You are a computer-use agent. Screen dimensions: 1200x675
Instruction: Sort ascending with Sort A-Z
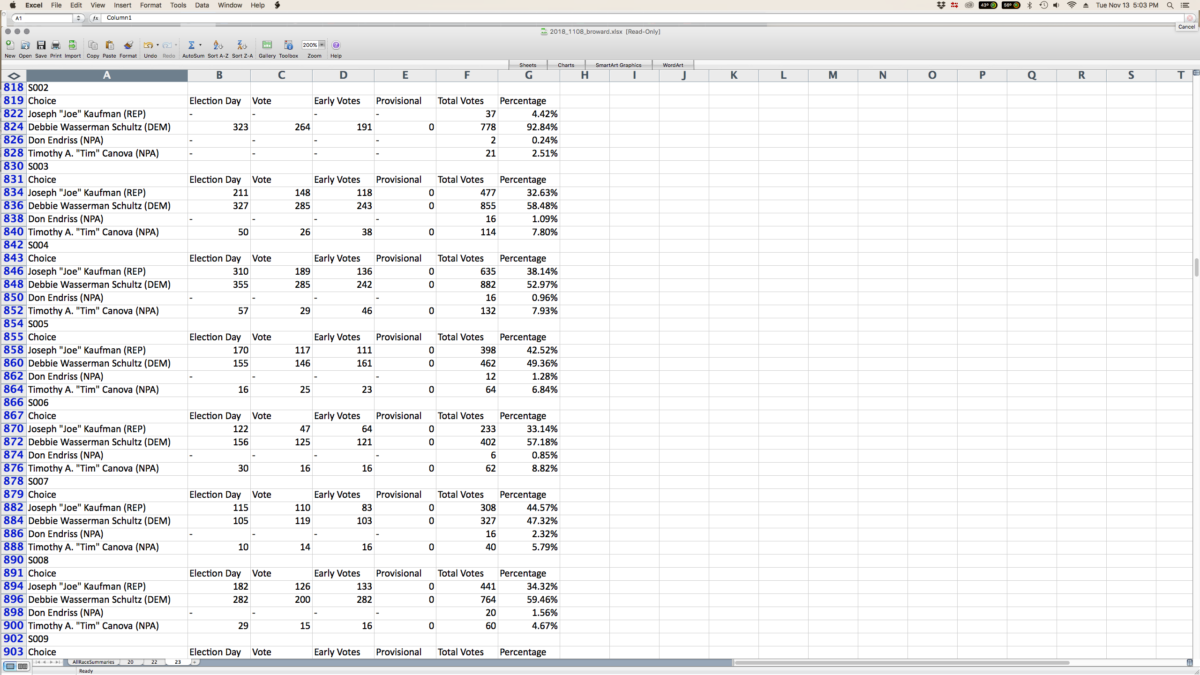[217, 46]
